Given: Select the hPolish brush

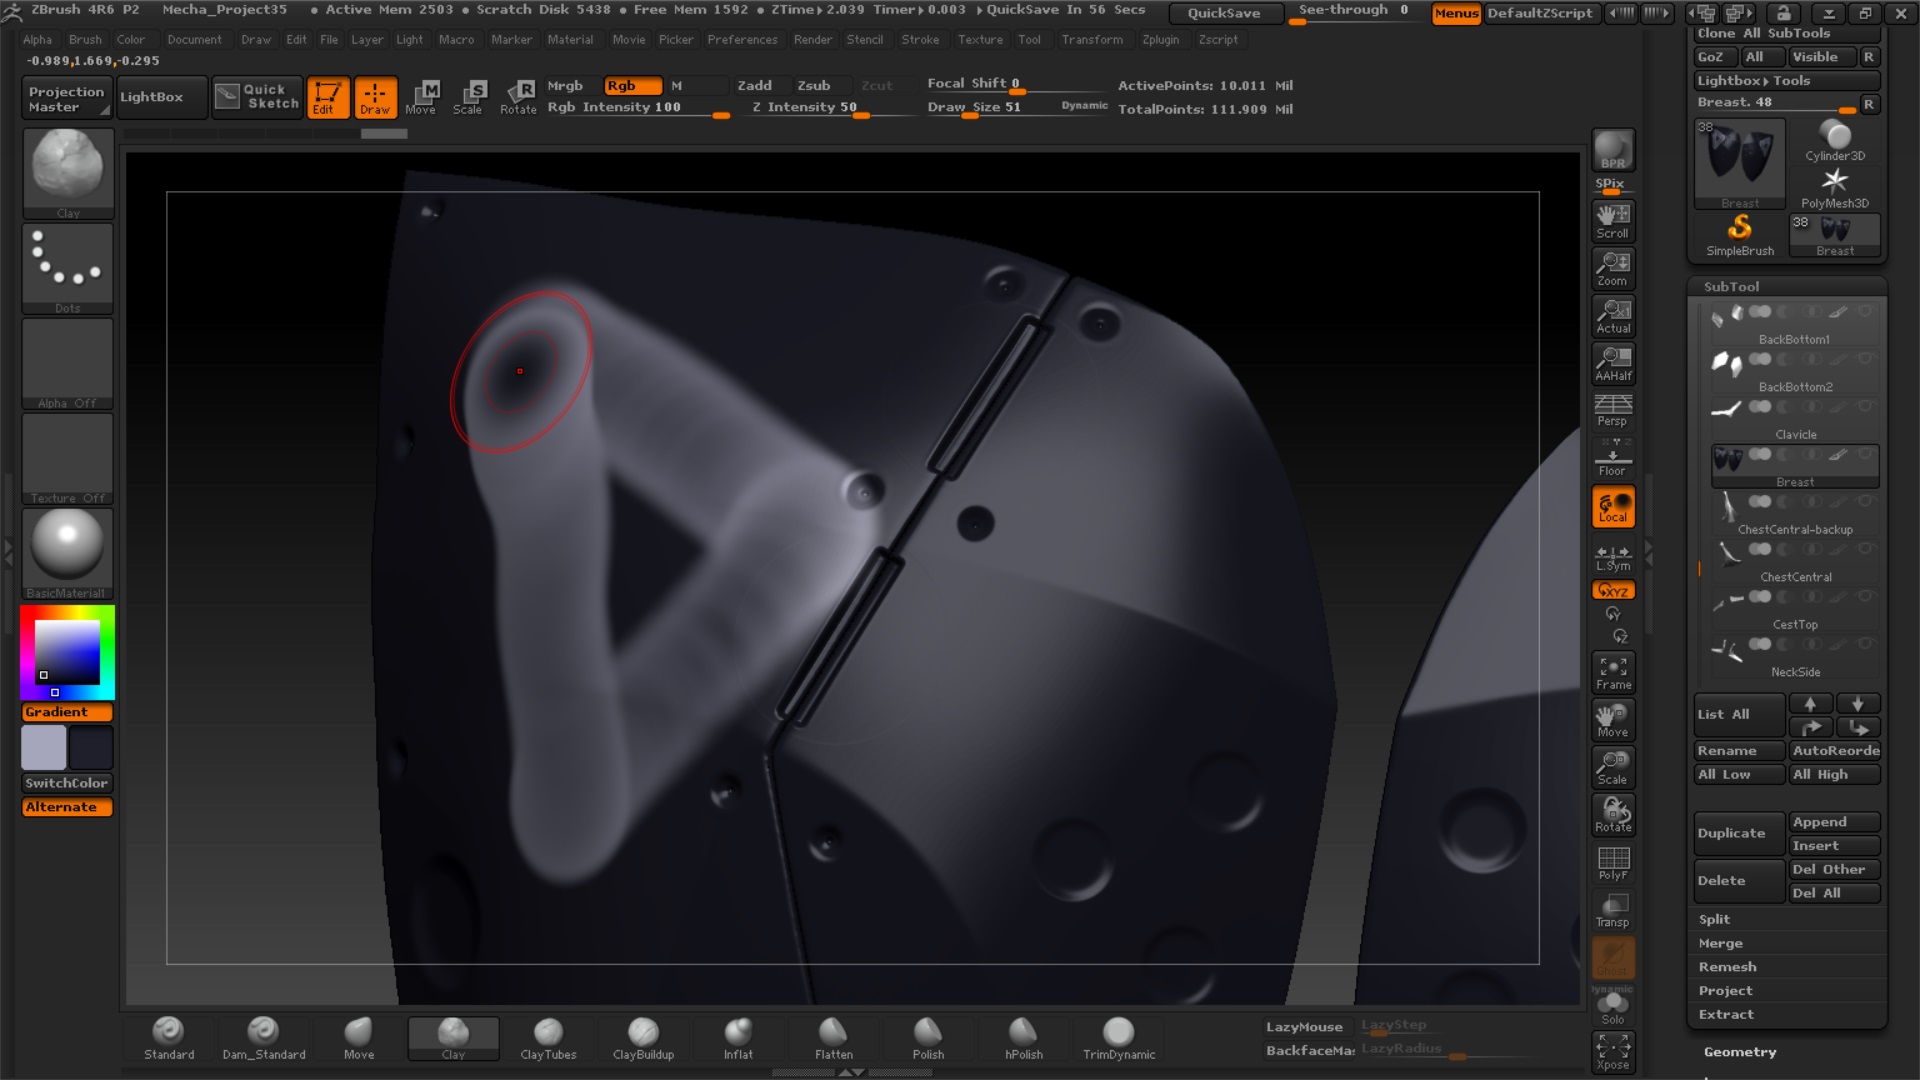Looking at the screenshot, I should (x=1023, y=1038).
